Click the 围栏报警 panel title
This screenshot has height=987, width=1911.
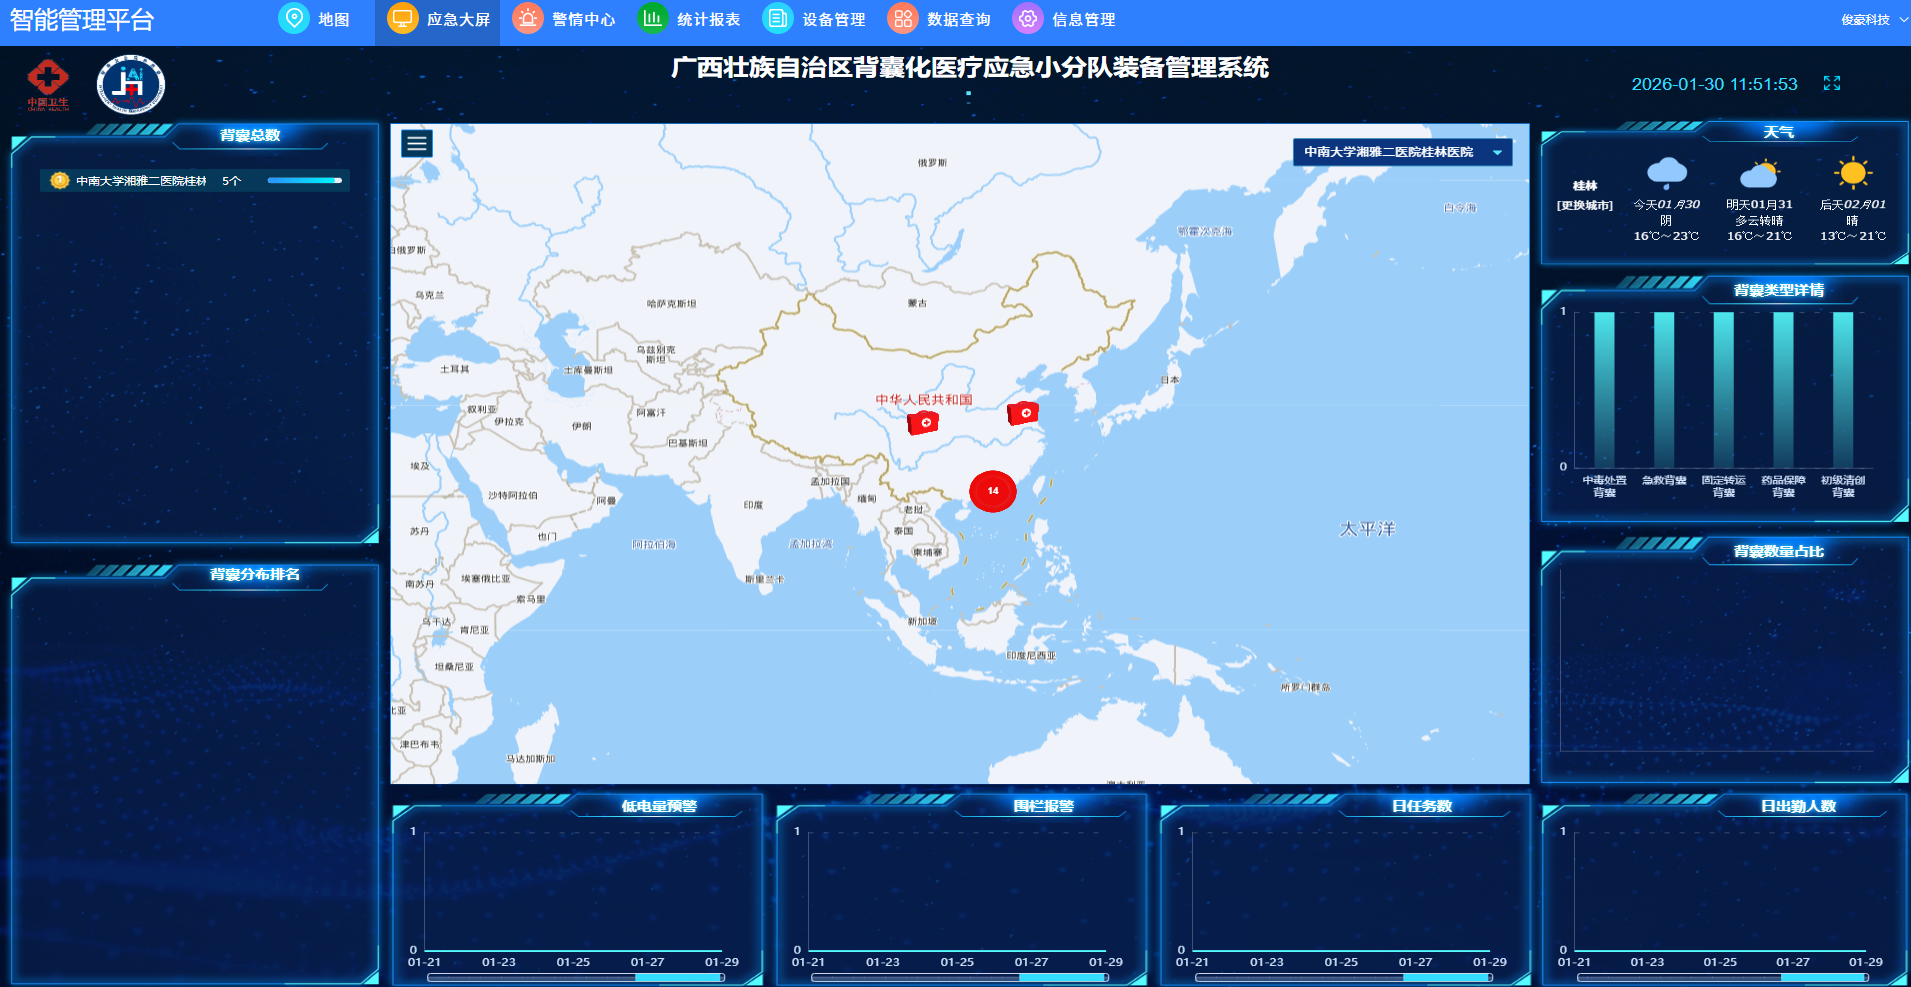pos(1043,806)
